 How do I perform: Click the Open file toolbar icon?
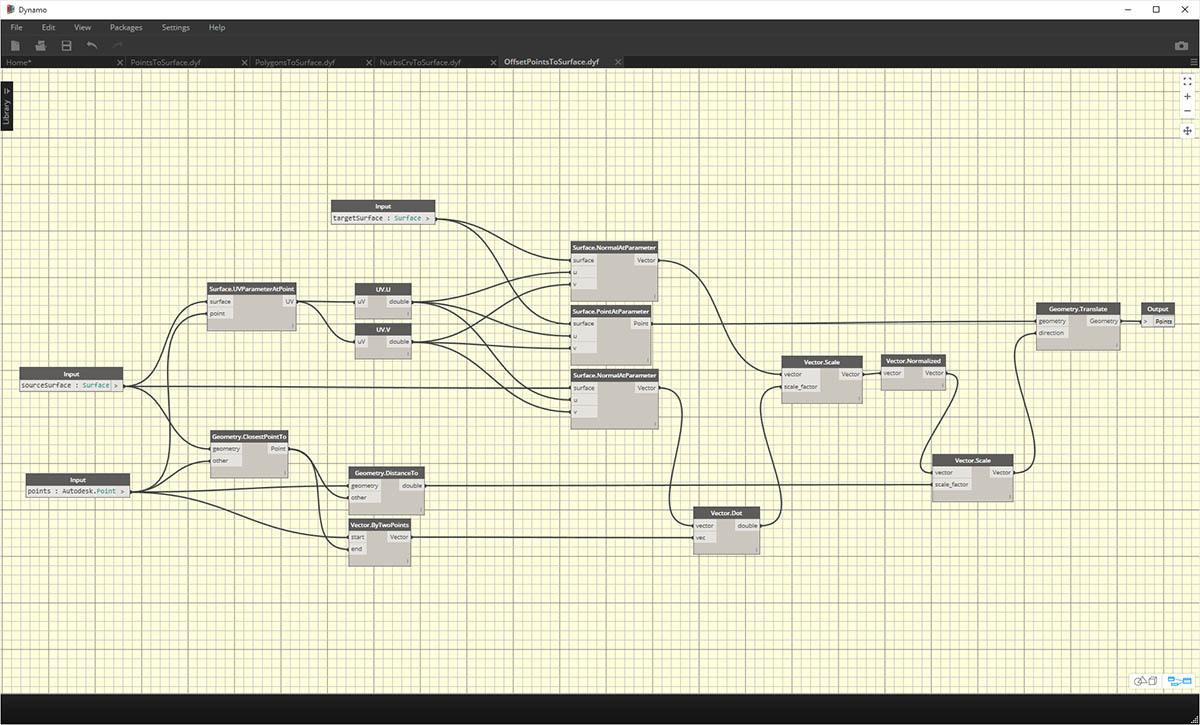click(x=41, y=46)
